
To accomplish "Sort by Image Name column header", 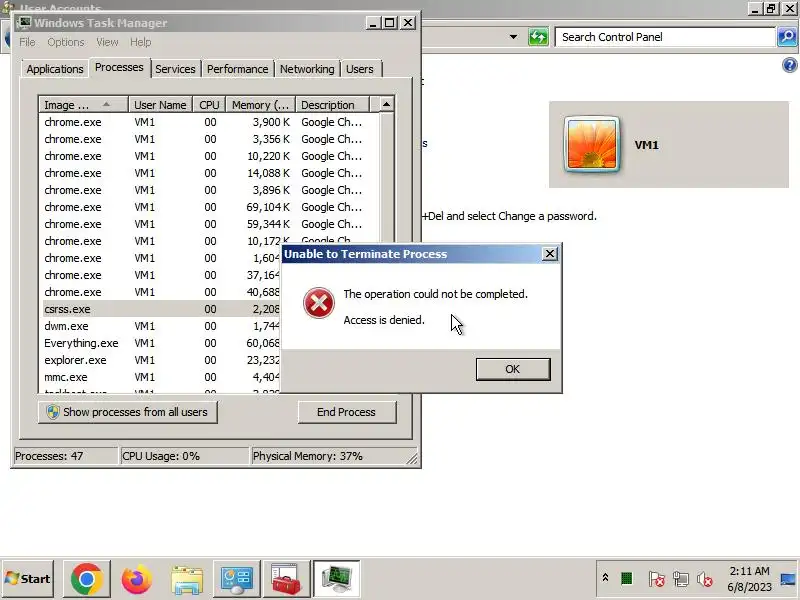I will click(x=83, y=105).
